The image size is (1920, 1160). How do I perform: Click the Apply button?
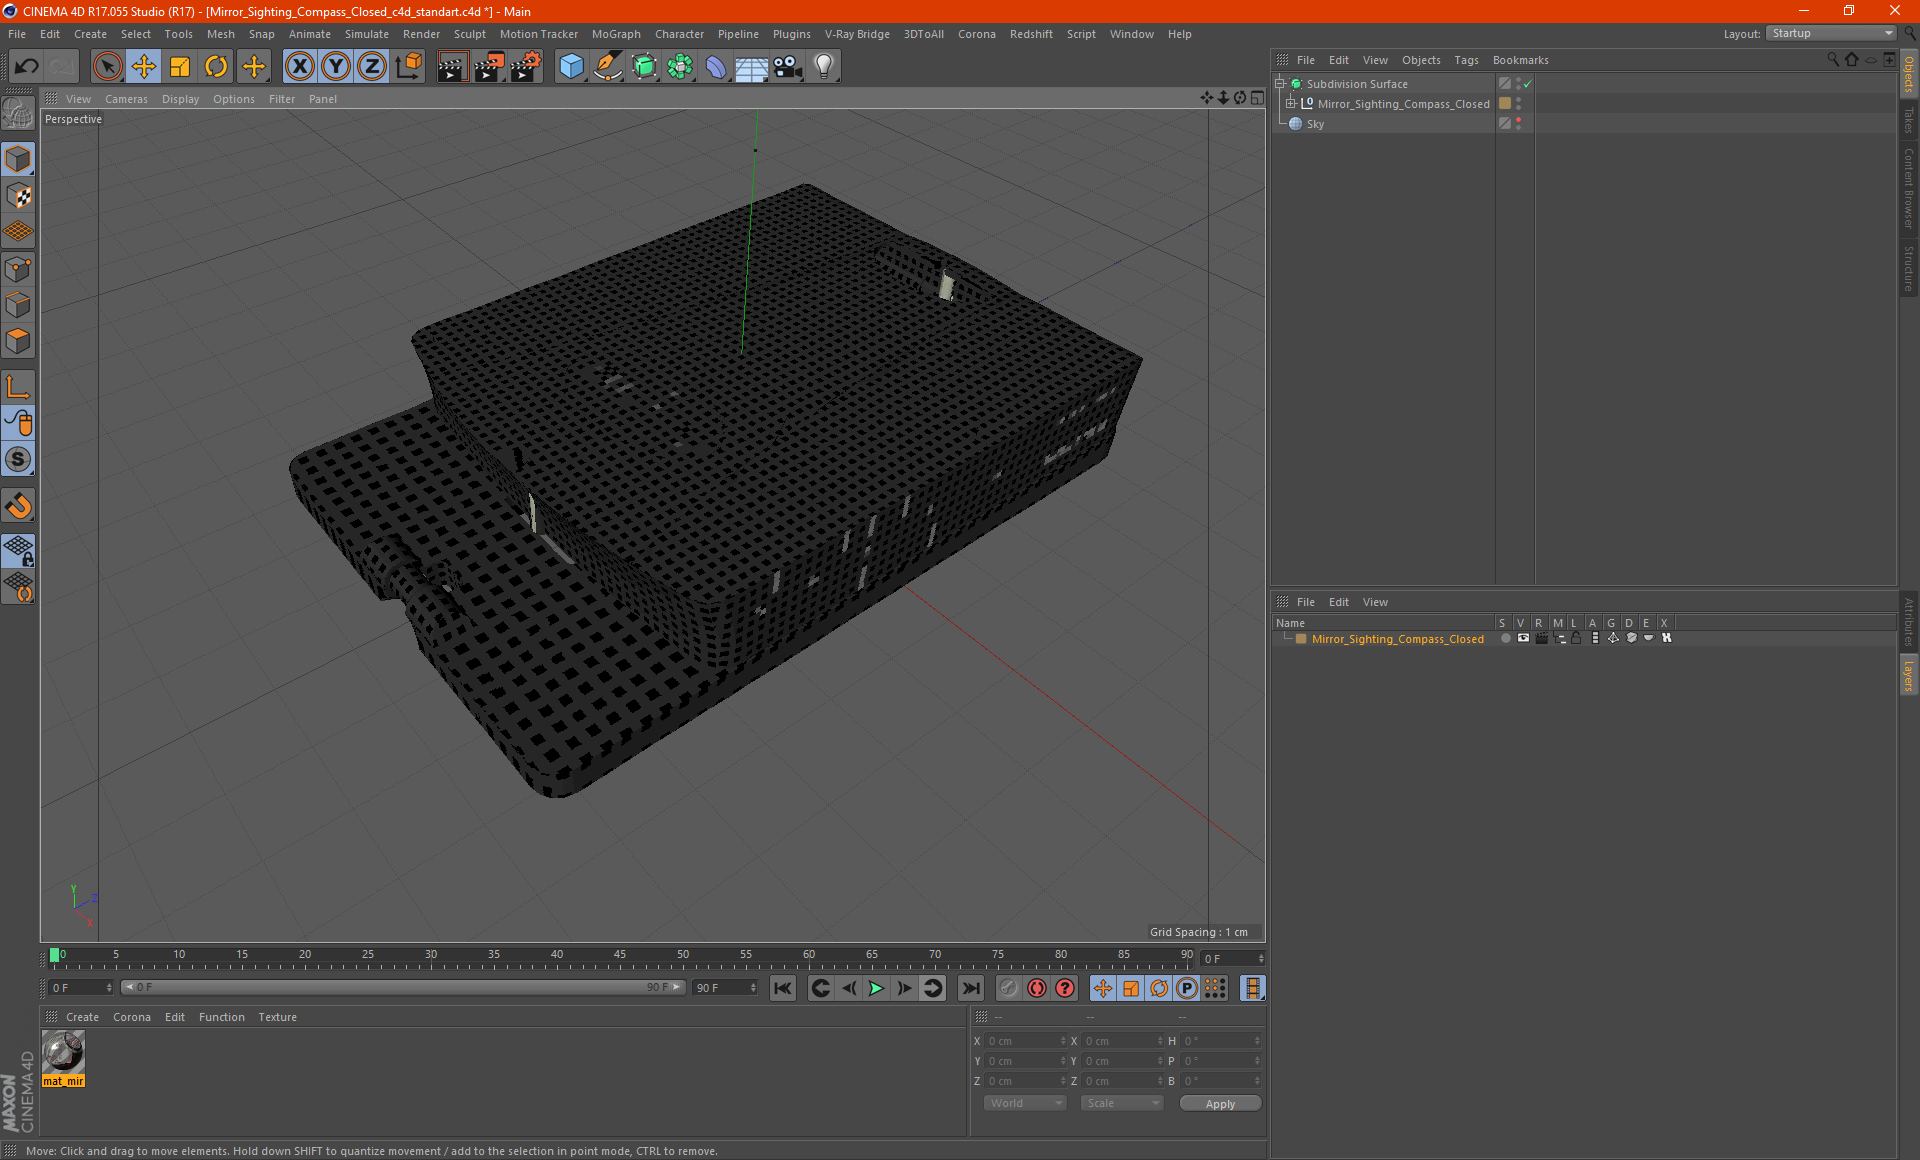pos(1220,1104)
